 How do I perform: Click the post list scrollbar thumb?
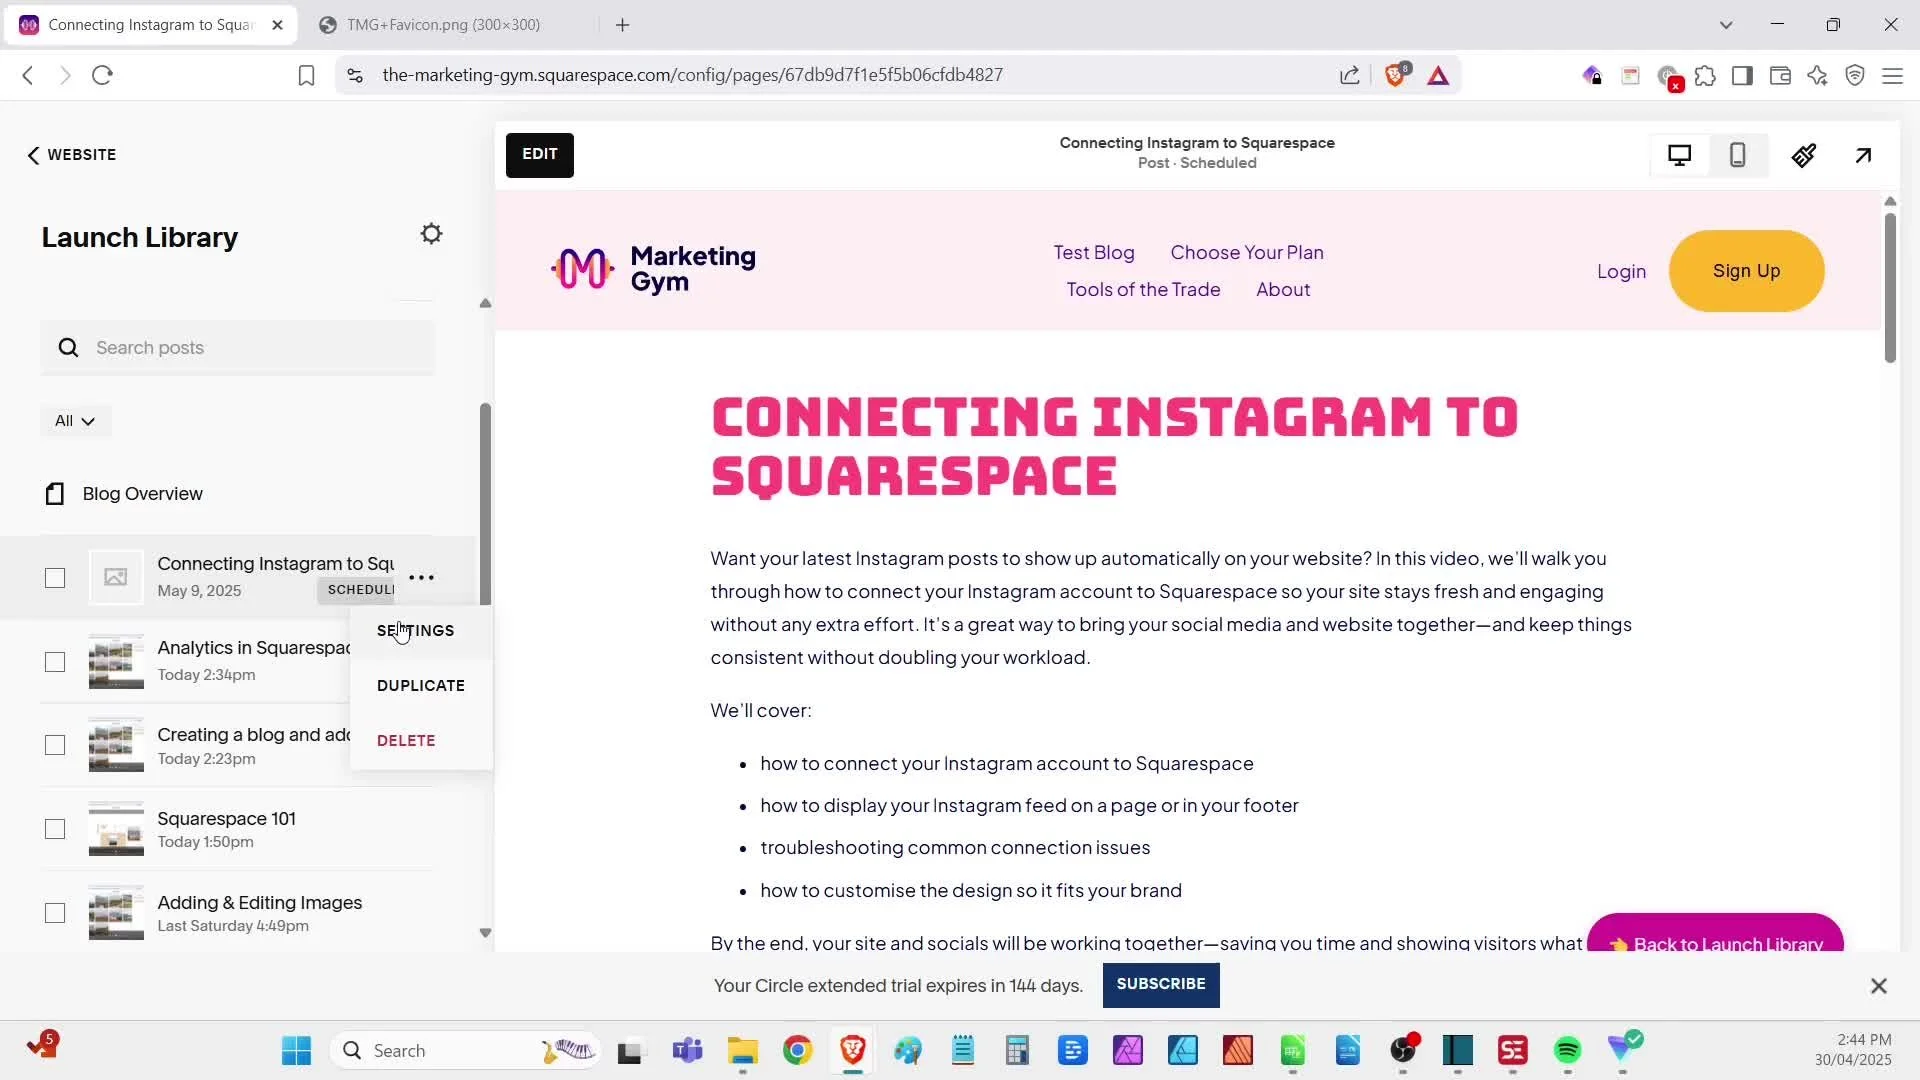485,504
